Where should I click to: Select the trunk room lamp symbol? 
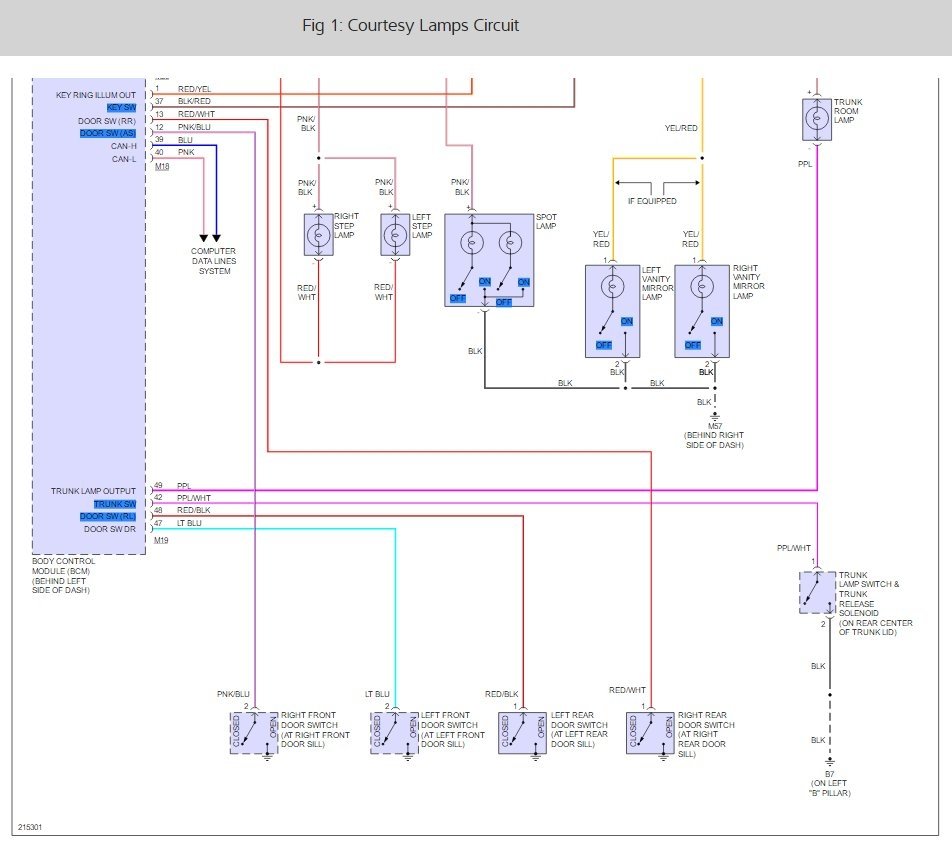tap(817, 119)
